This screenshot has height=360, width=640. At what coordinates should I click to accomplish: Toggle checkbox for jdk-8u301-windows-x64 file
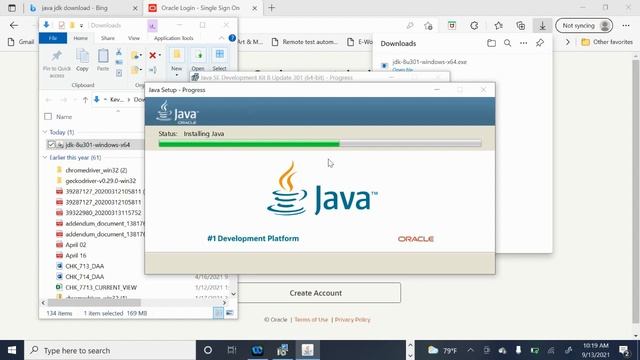51,144
